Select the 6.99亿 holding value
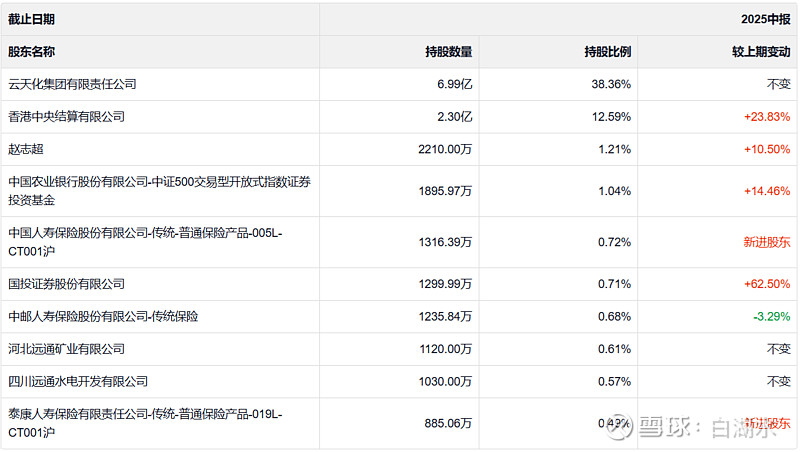This screenshot has height=452, width=800. pos(454,84)
